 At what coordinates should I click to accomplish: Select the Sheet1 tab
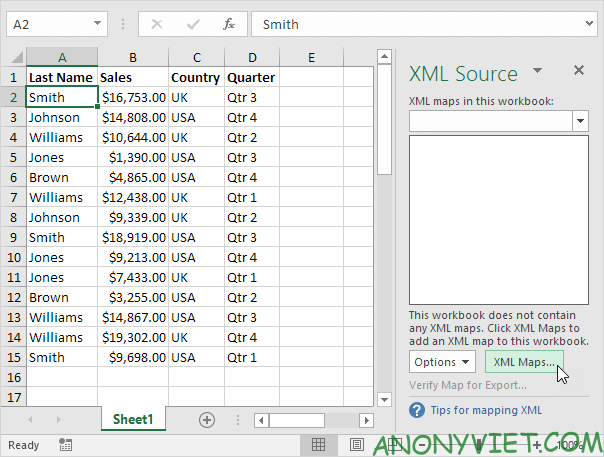click(133, 420)
